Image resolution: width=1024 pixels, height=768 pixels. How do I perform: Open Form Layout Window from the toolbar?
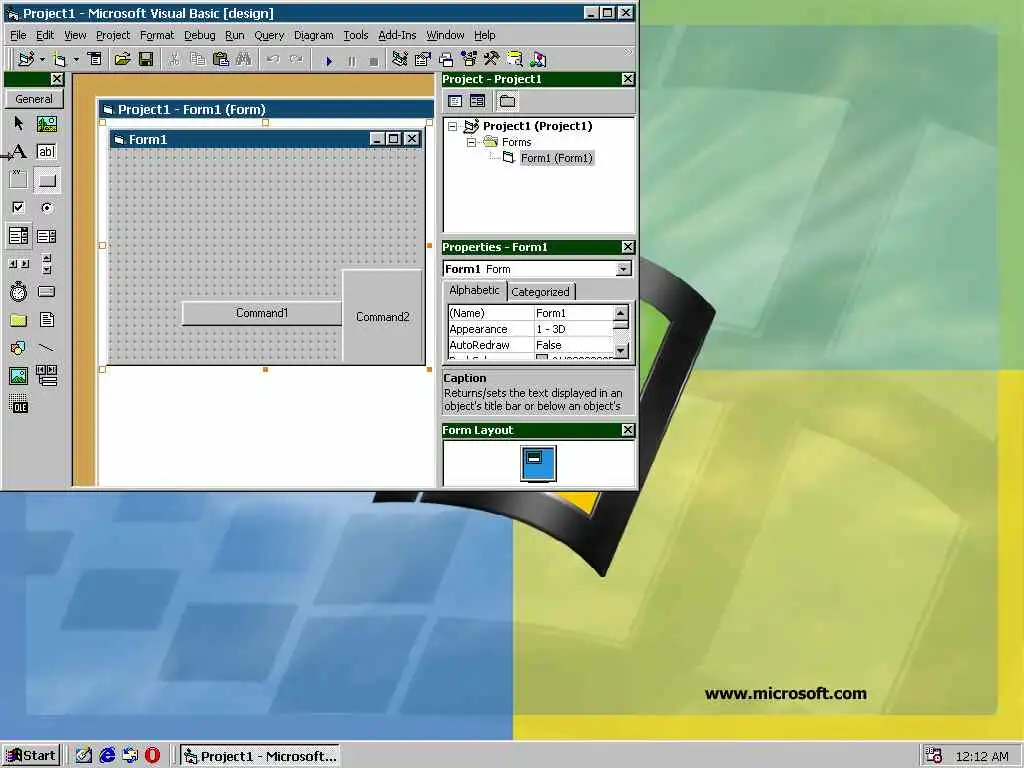click(x=446, y=59)
